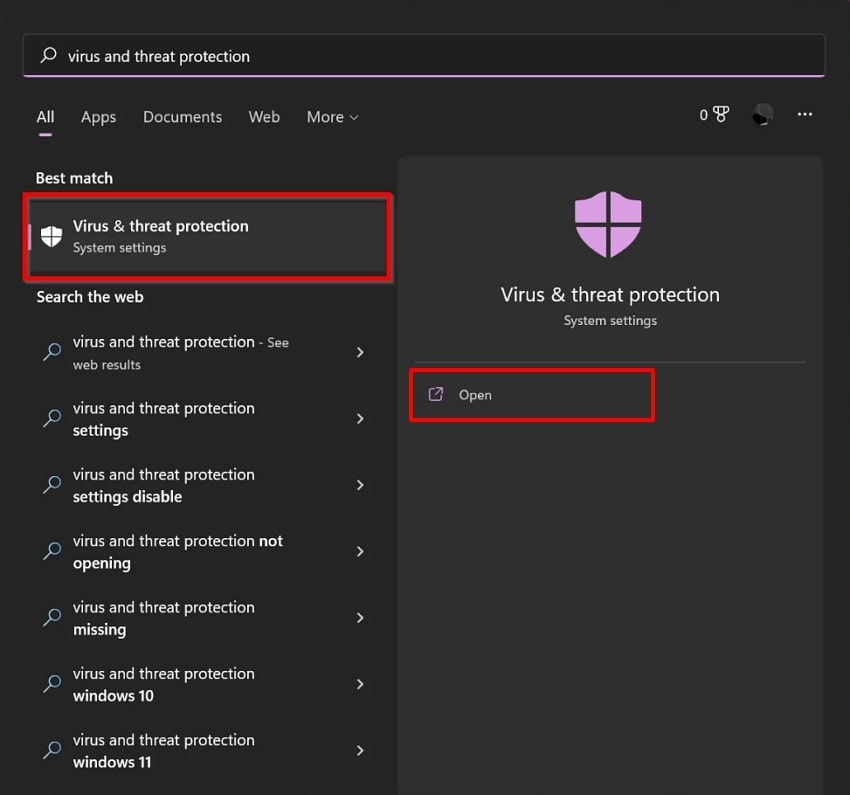
Task: Click the user account profile picture
Action: (x=762, y=114)
